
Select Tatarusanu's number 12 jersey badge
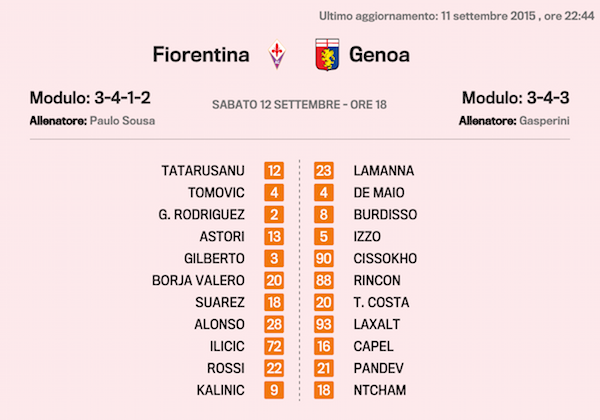coord(274,171)
